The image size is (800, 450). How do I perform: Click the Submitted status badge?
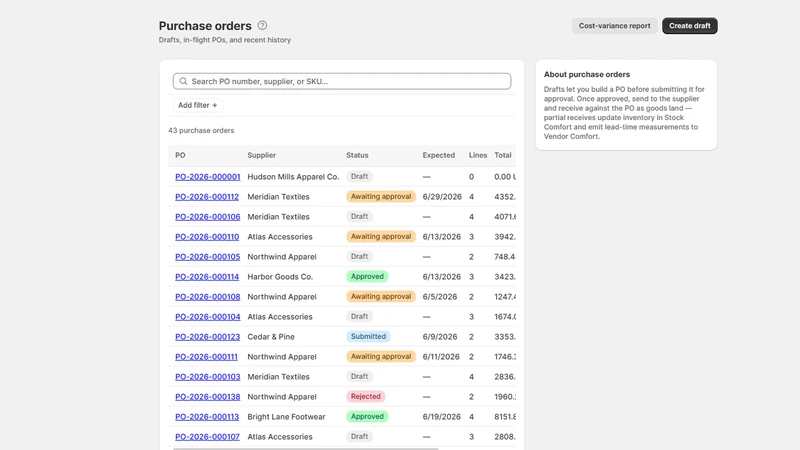368,337
